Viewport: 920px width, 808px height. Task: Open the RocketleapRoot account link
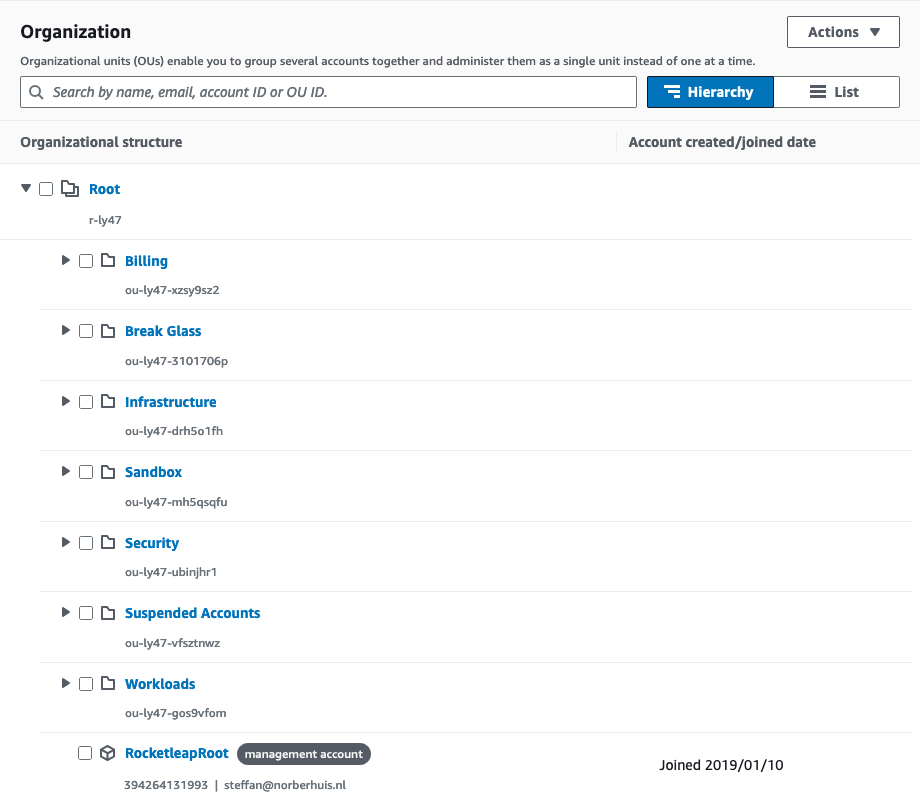pos(176,753)
